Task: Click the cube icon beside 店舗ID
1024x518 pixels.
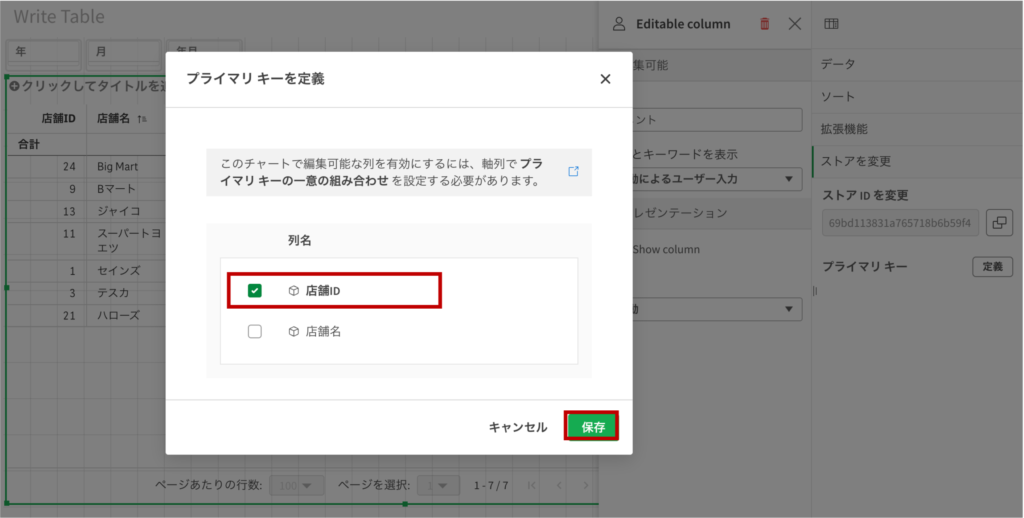Action: 293,290
